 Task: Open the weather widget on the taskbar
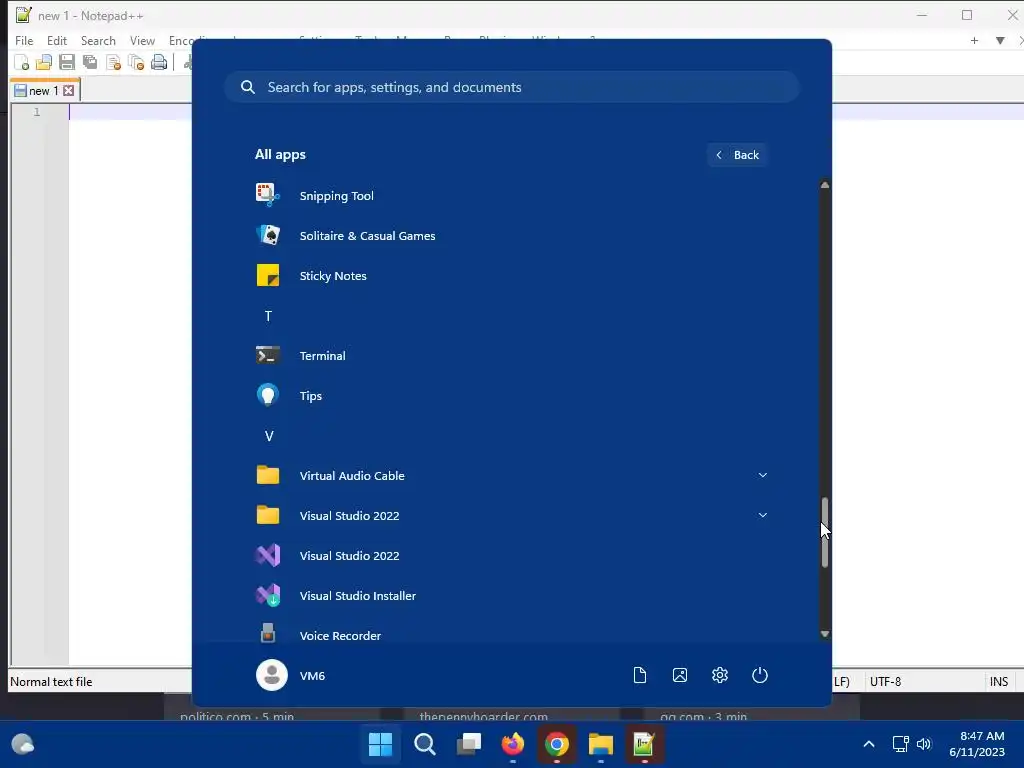click(23, 744)
